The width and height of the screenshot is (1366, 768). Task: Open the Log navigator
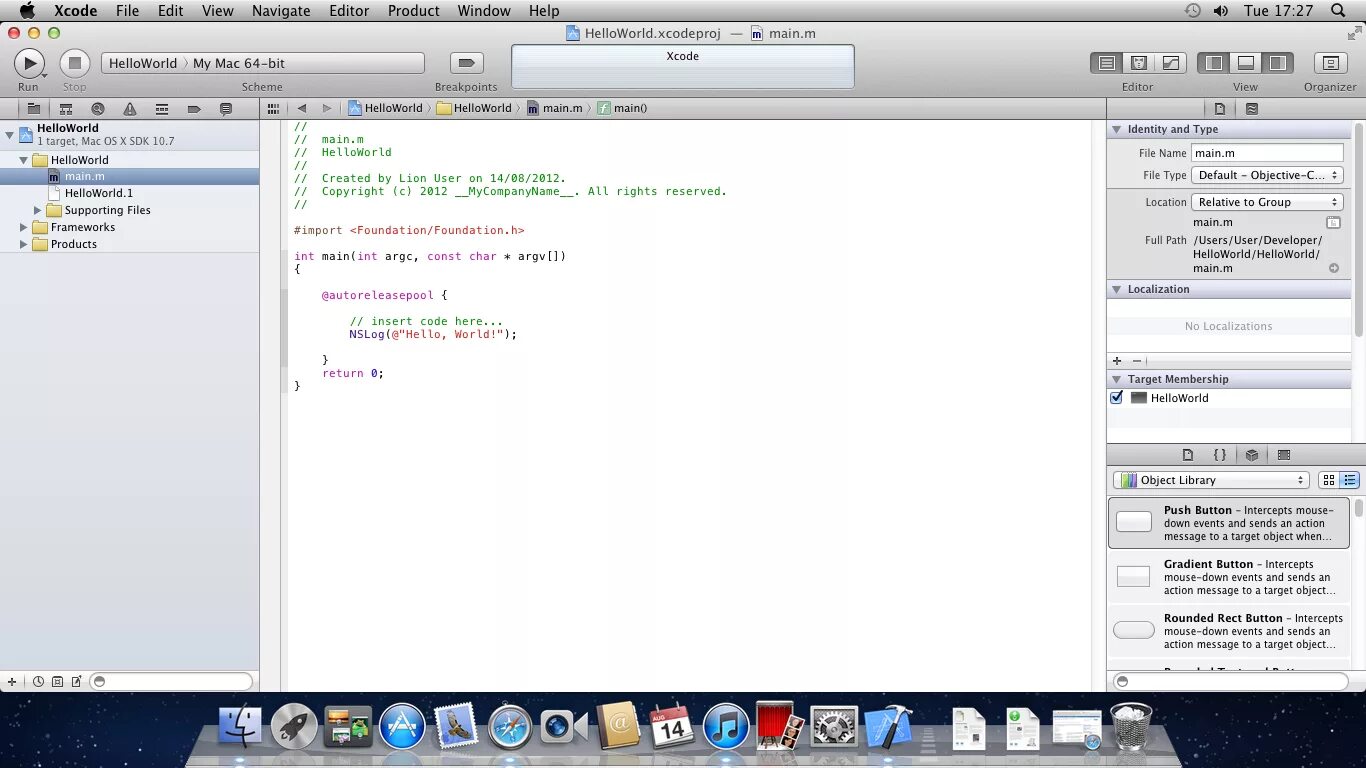click(x=226, y=108)
